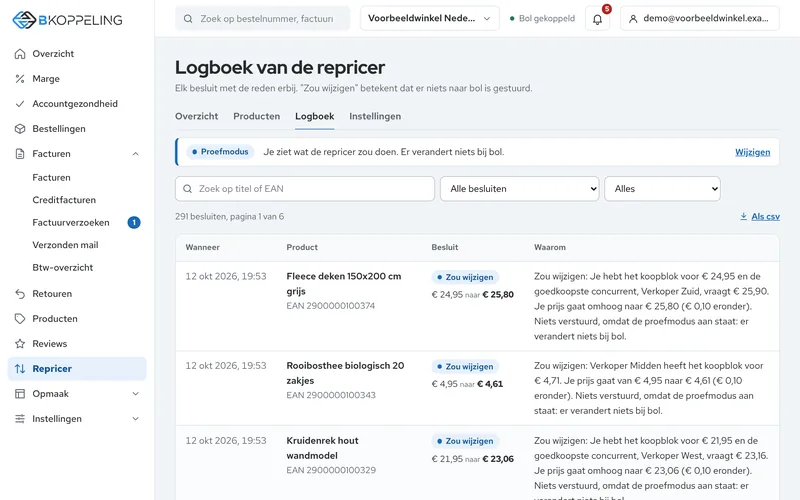This screenshot has width=800, height=500.
Task: Click Zou wijzigen badge in Kruidenrek row
Action: (465, 441)
